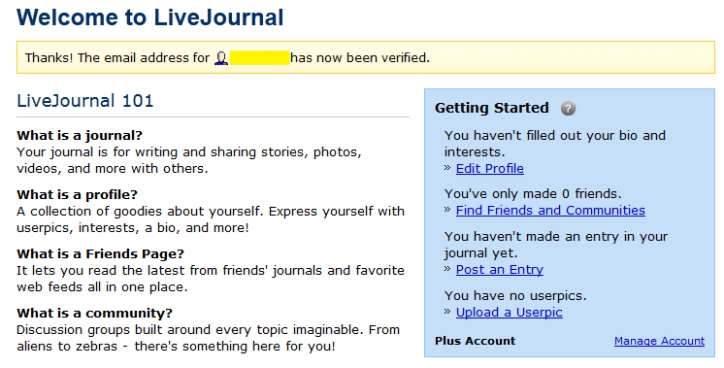Click the 'What is a community?' heading
This screenshot has width=724, height=368.
tap(95, 313)
